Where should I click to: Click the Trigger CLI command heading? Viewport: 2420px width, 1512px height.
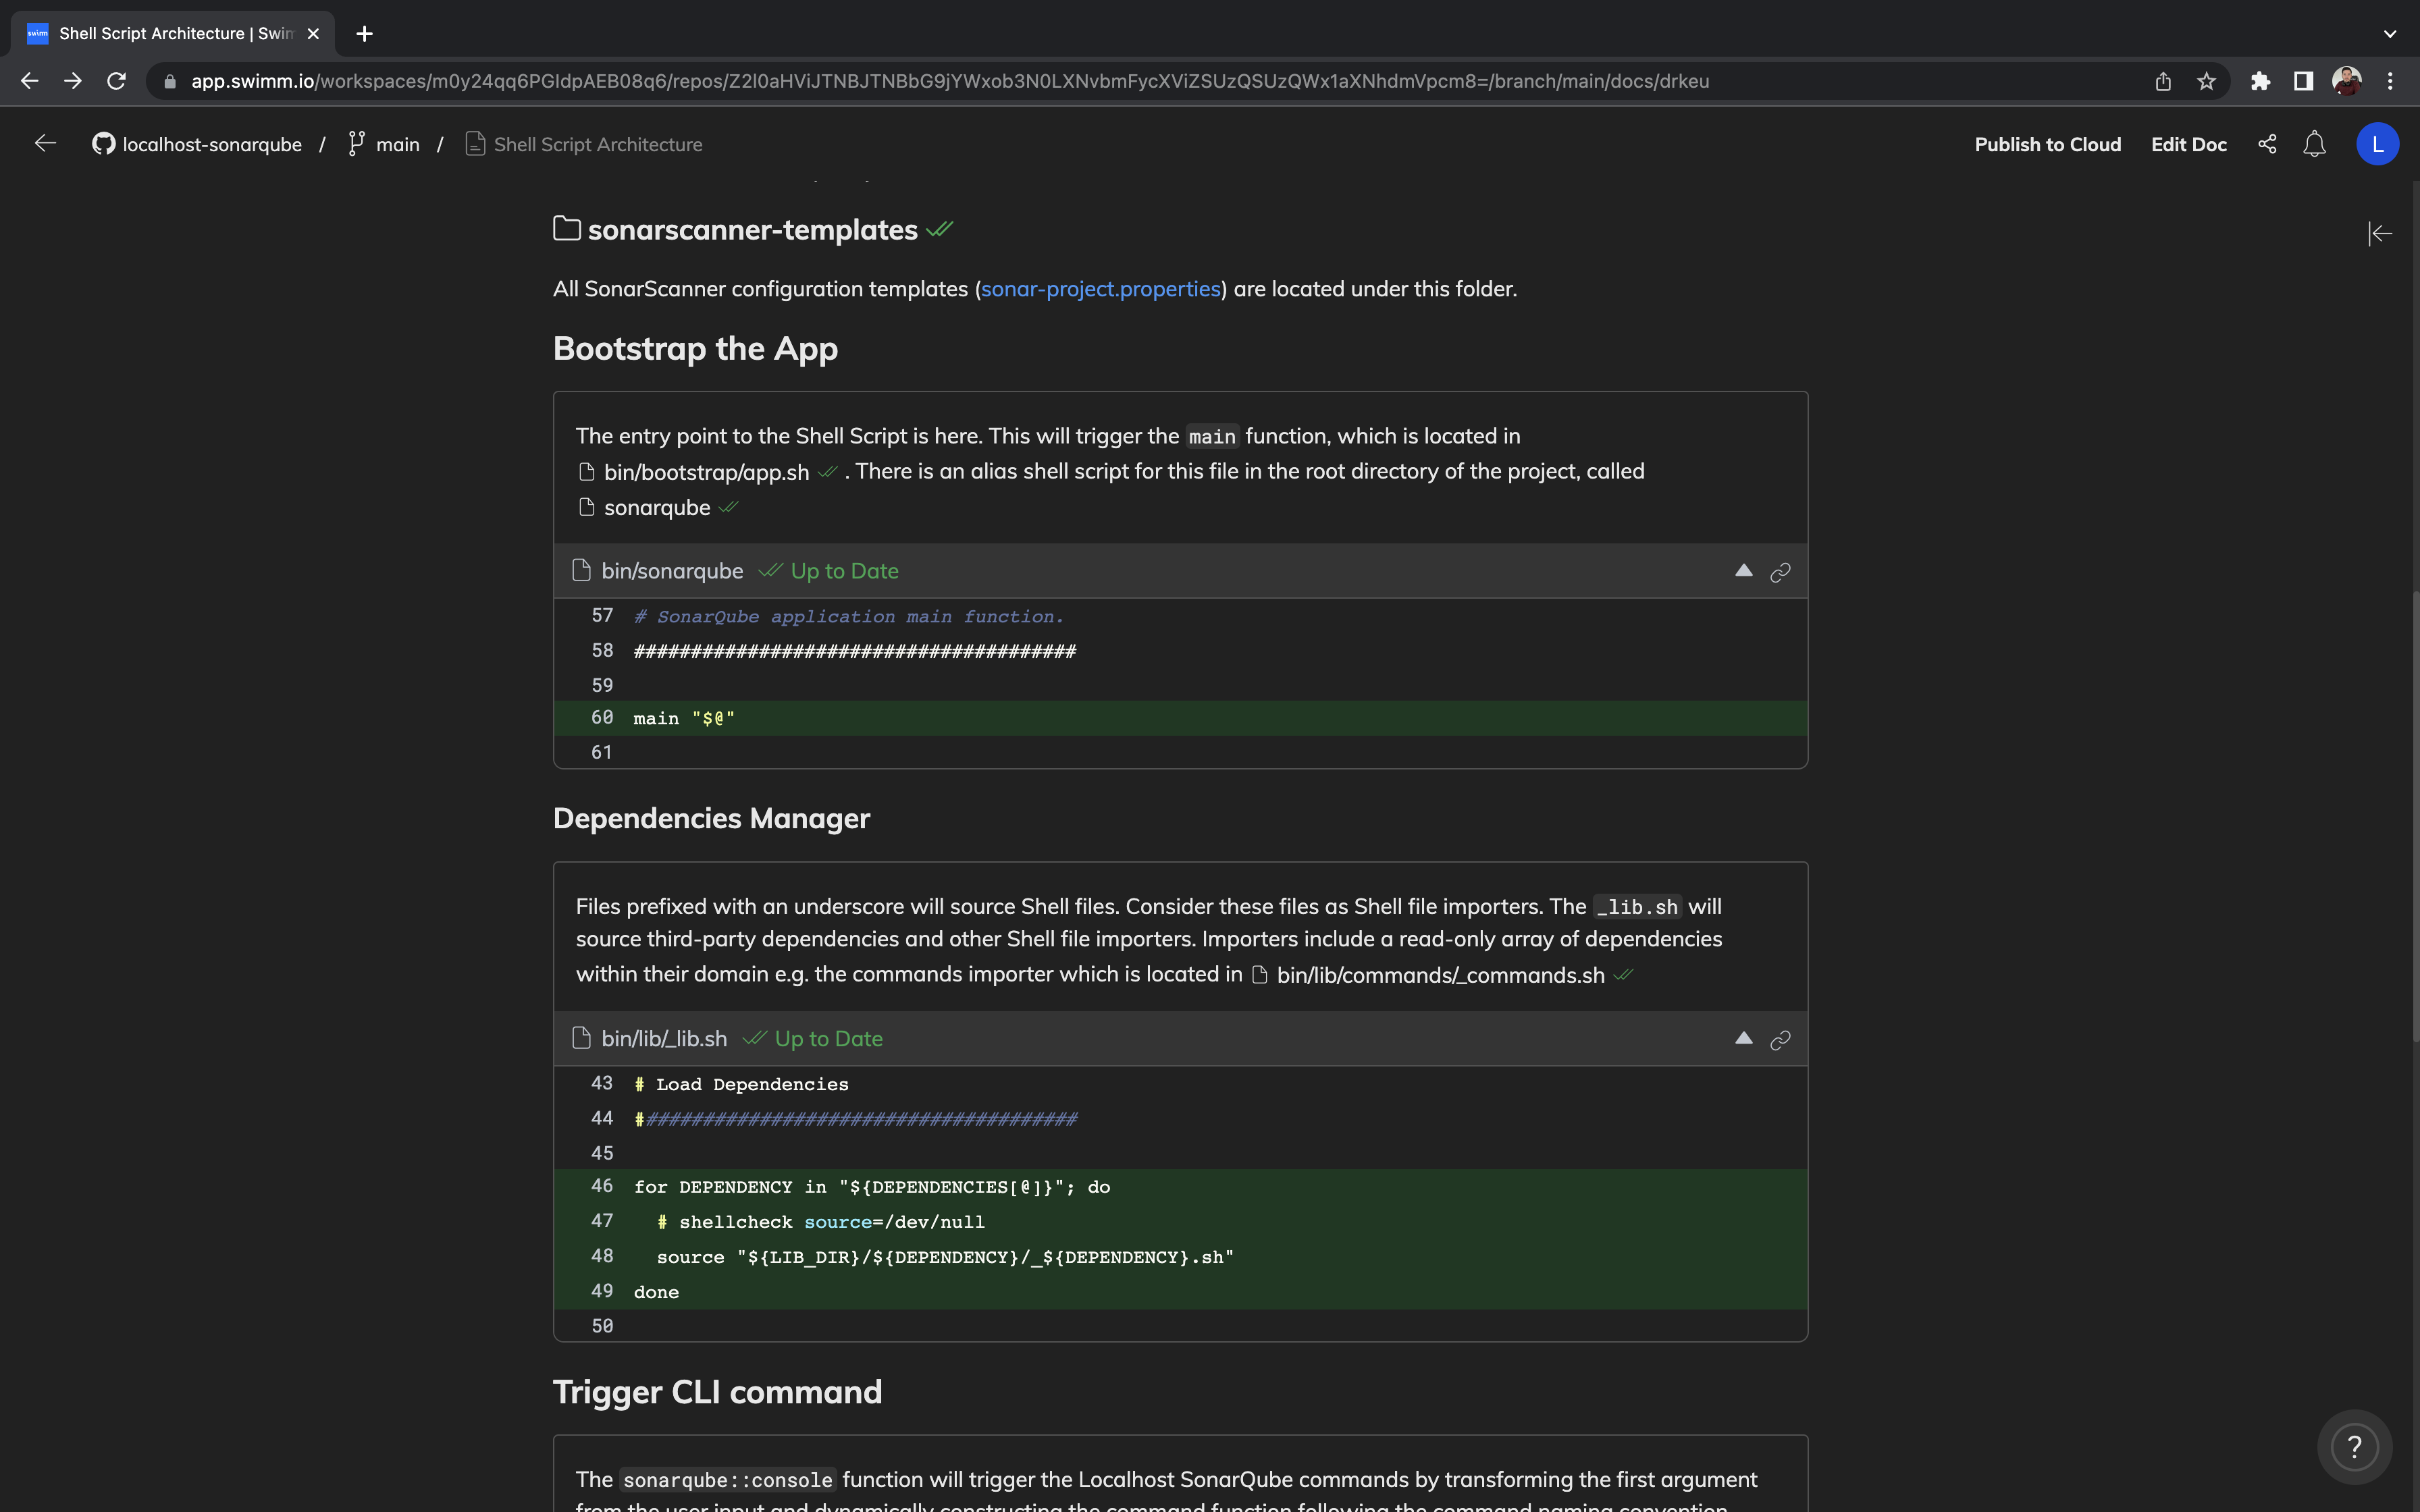(x=717, y=1392)
